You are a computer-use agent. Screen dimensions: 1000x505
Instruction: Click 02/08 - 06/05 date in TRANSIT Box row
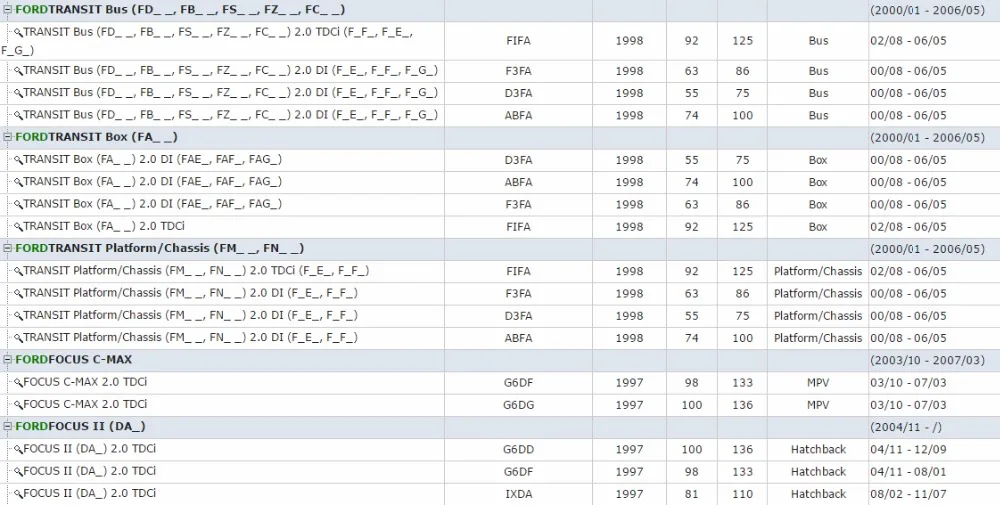click(908, 227)
